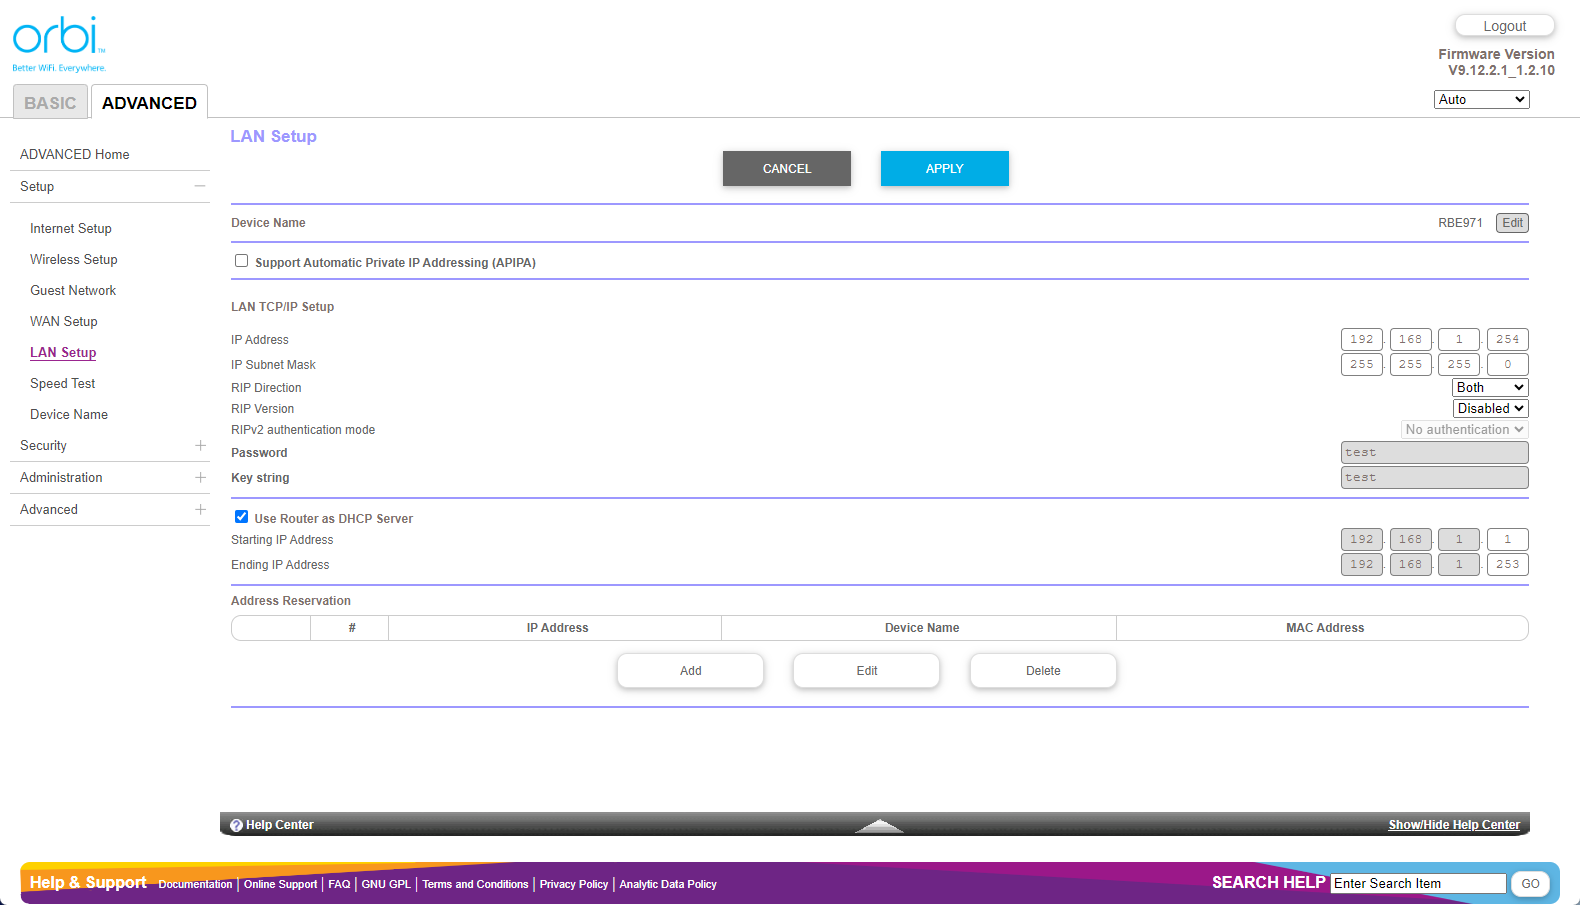1580x905 pixels.
Task: Edit the device name RBE971
Action: 1512,223
